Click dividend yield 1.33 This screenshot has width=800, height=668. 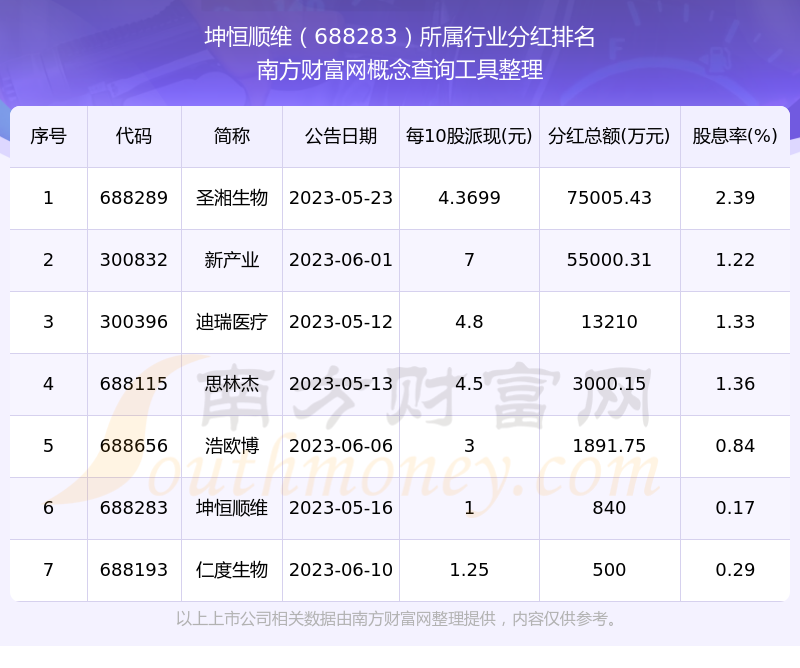[735, 322]
